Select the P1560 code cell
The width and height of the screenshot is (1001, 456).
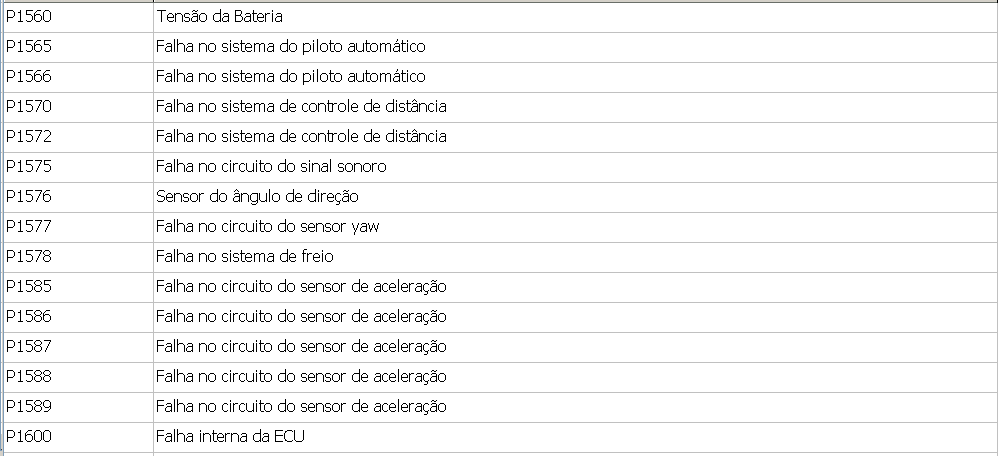pyautogui.click(x=29, y=17)
